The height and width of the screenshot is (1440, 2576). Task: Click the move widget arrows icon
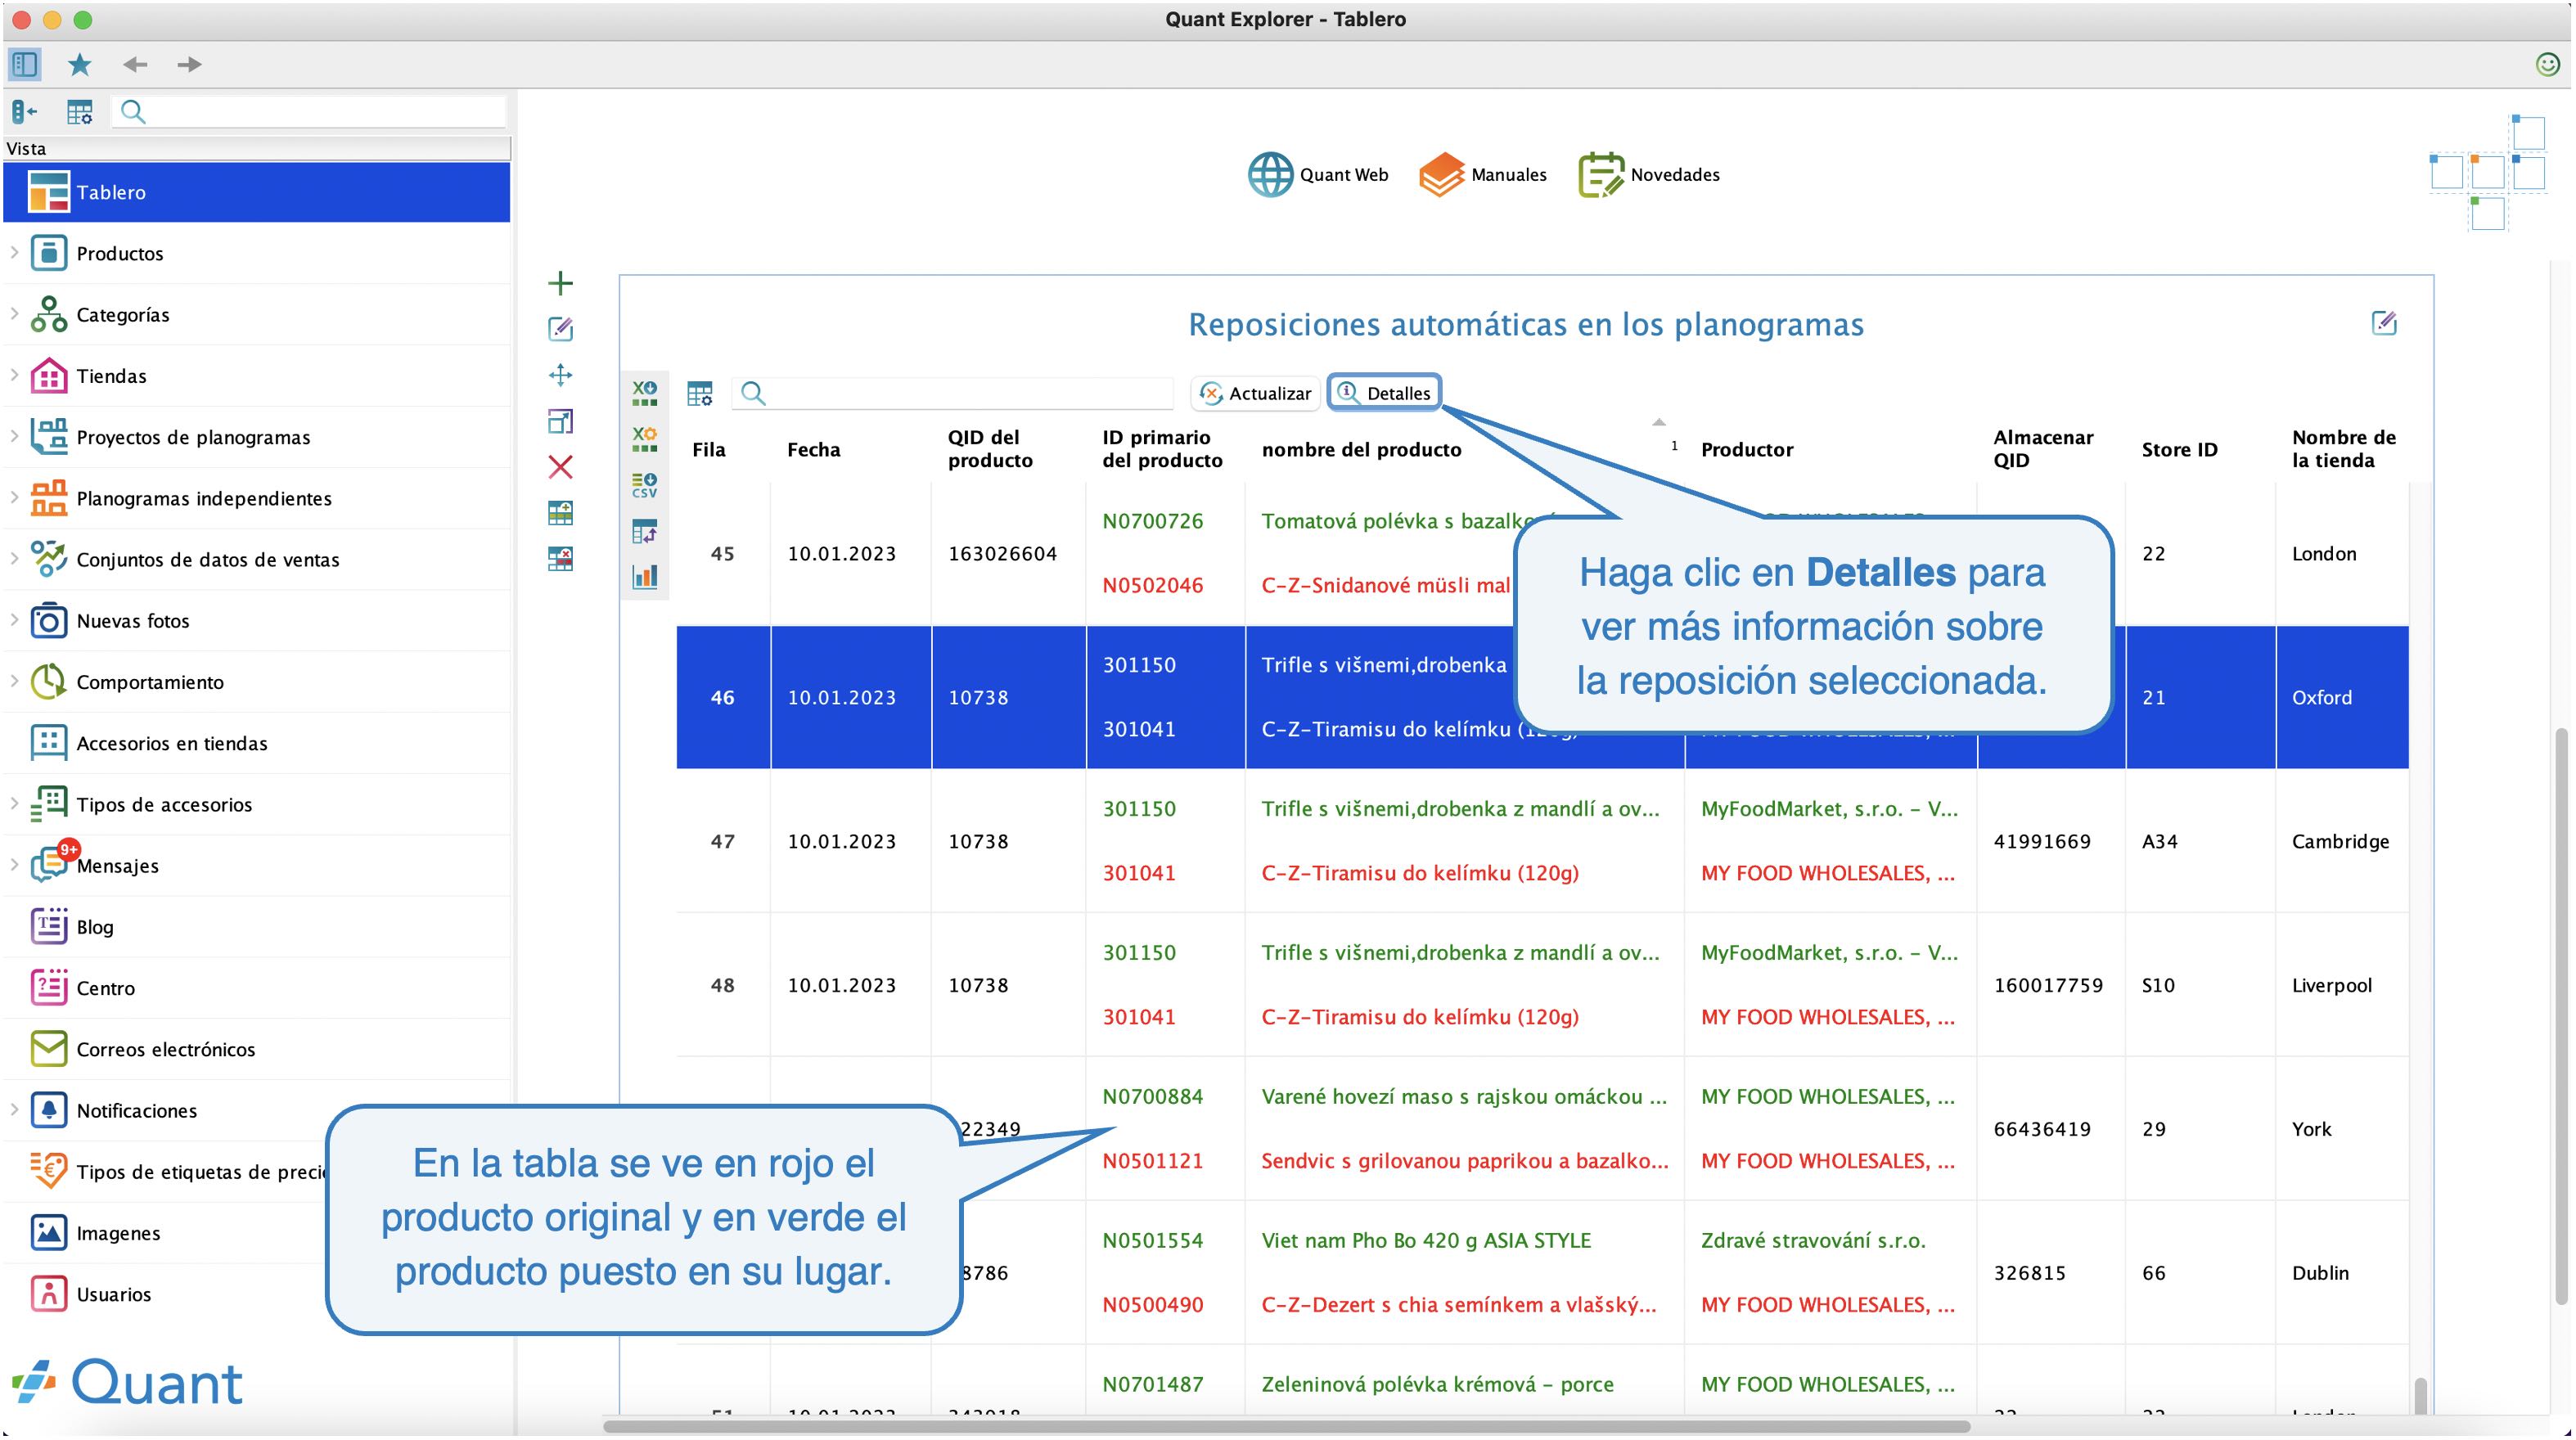click(561, 375)
